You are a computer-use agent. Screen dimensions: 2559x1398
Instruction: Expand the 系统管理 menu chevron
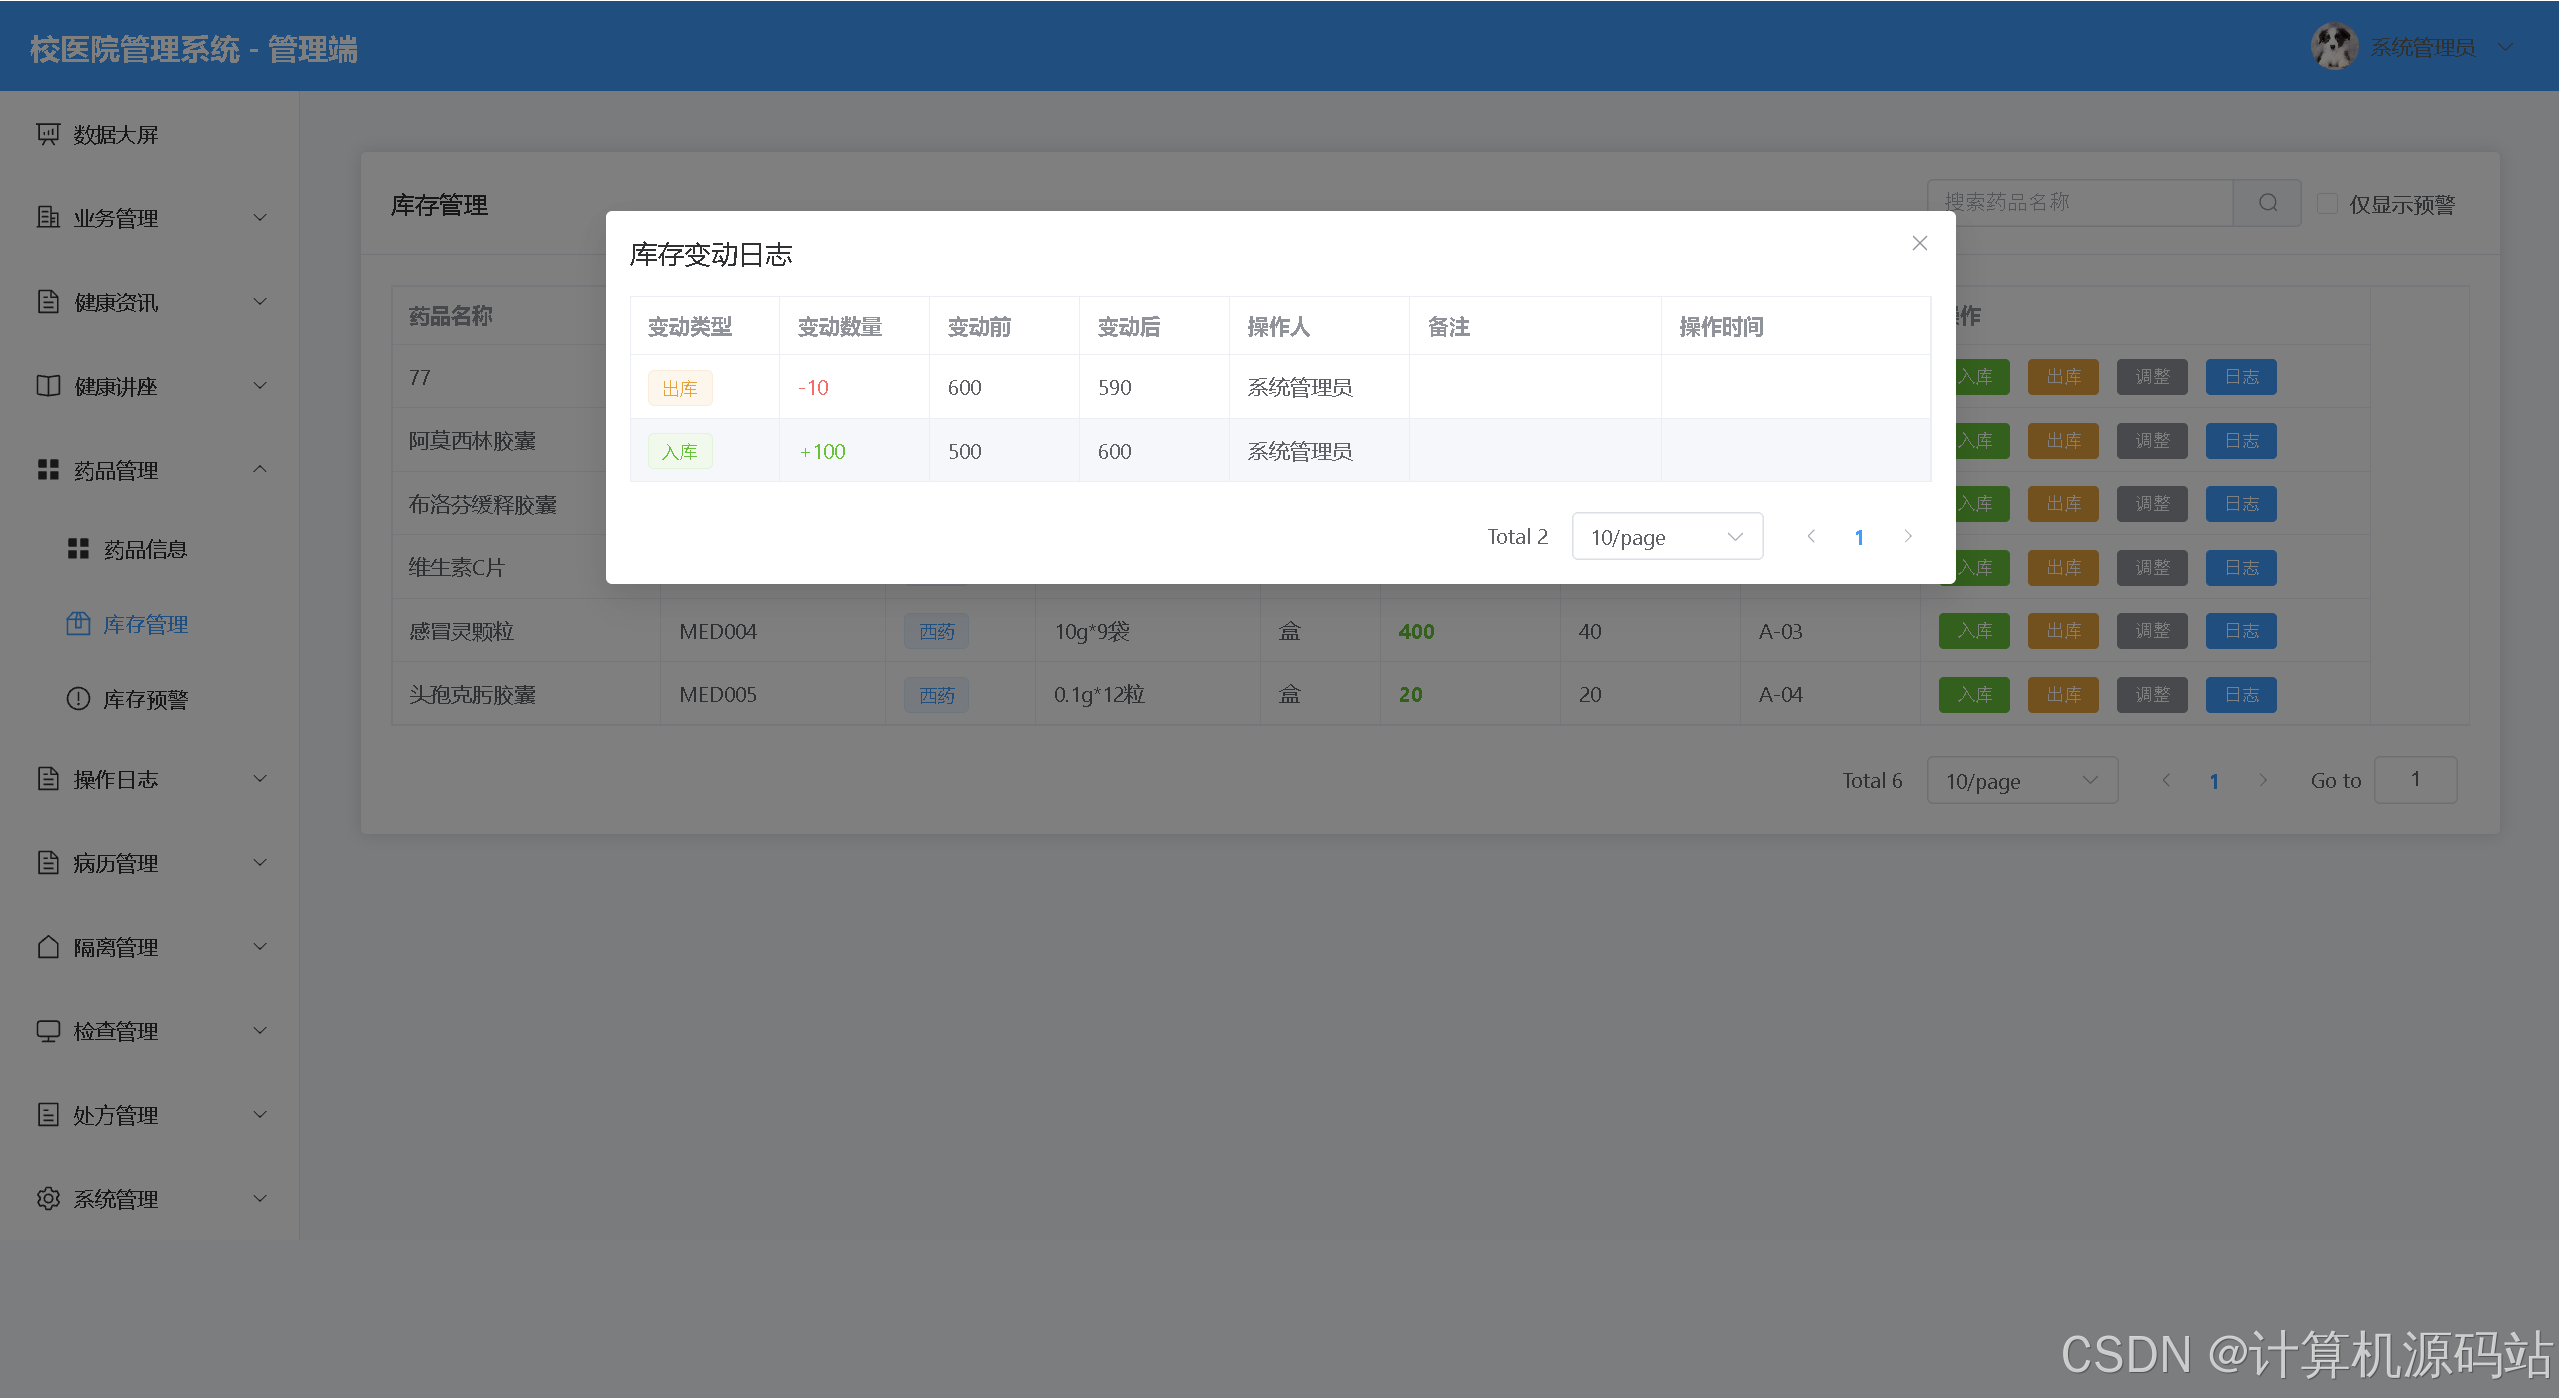point(260,1198)
